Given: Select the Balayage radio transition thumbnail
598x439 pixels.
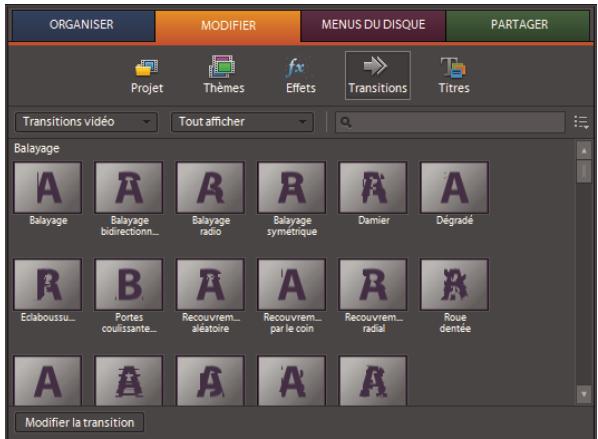Looking at the screenshot, I should pos(211,187).
